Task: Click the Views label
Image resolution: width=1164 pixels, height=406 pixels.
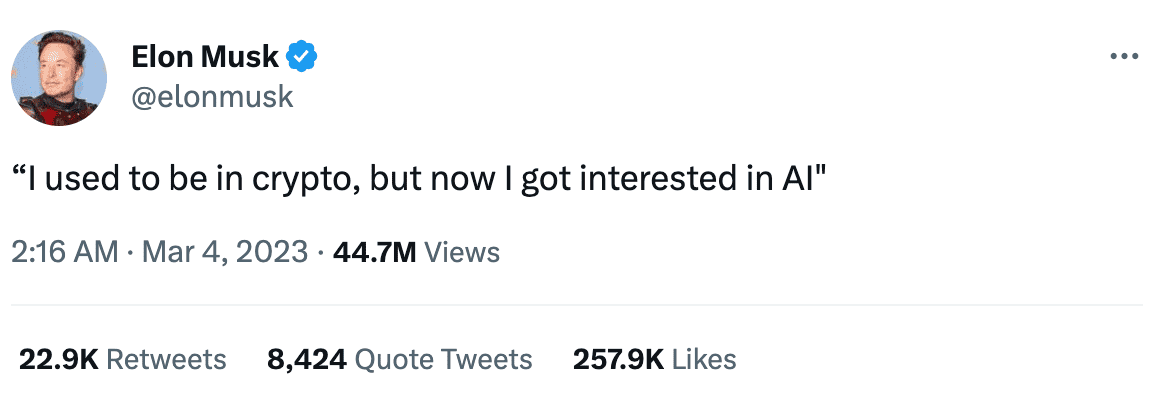Action: [x=462, y=251]
